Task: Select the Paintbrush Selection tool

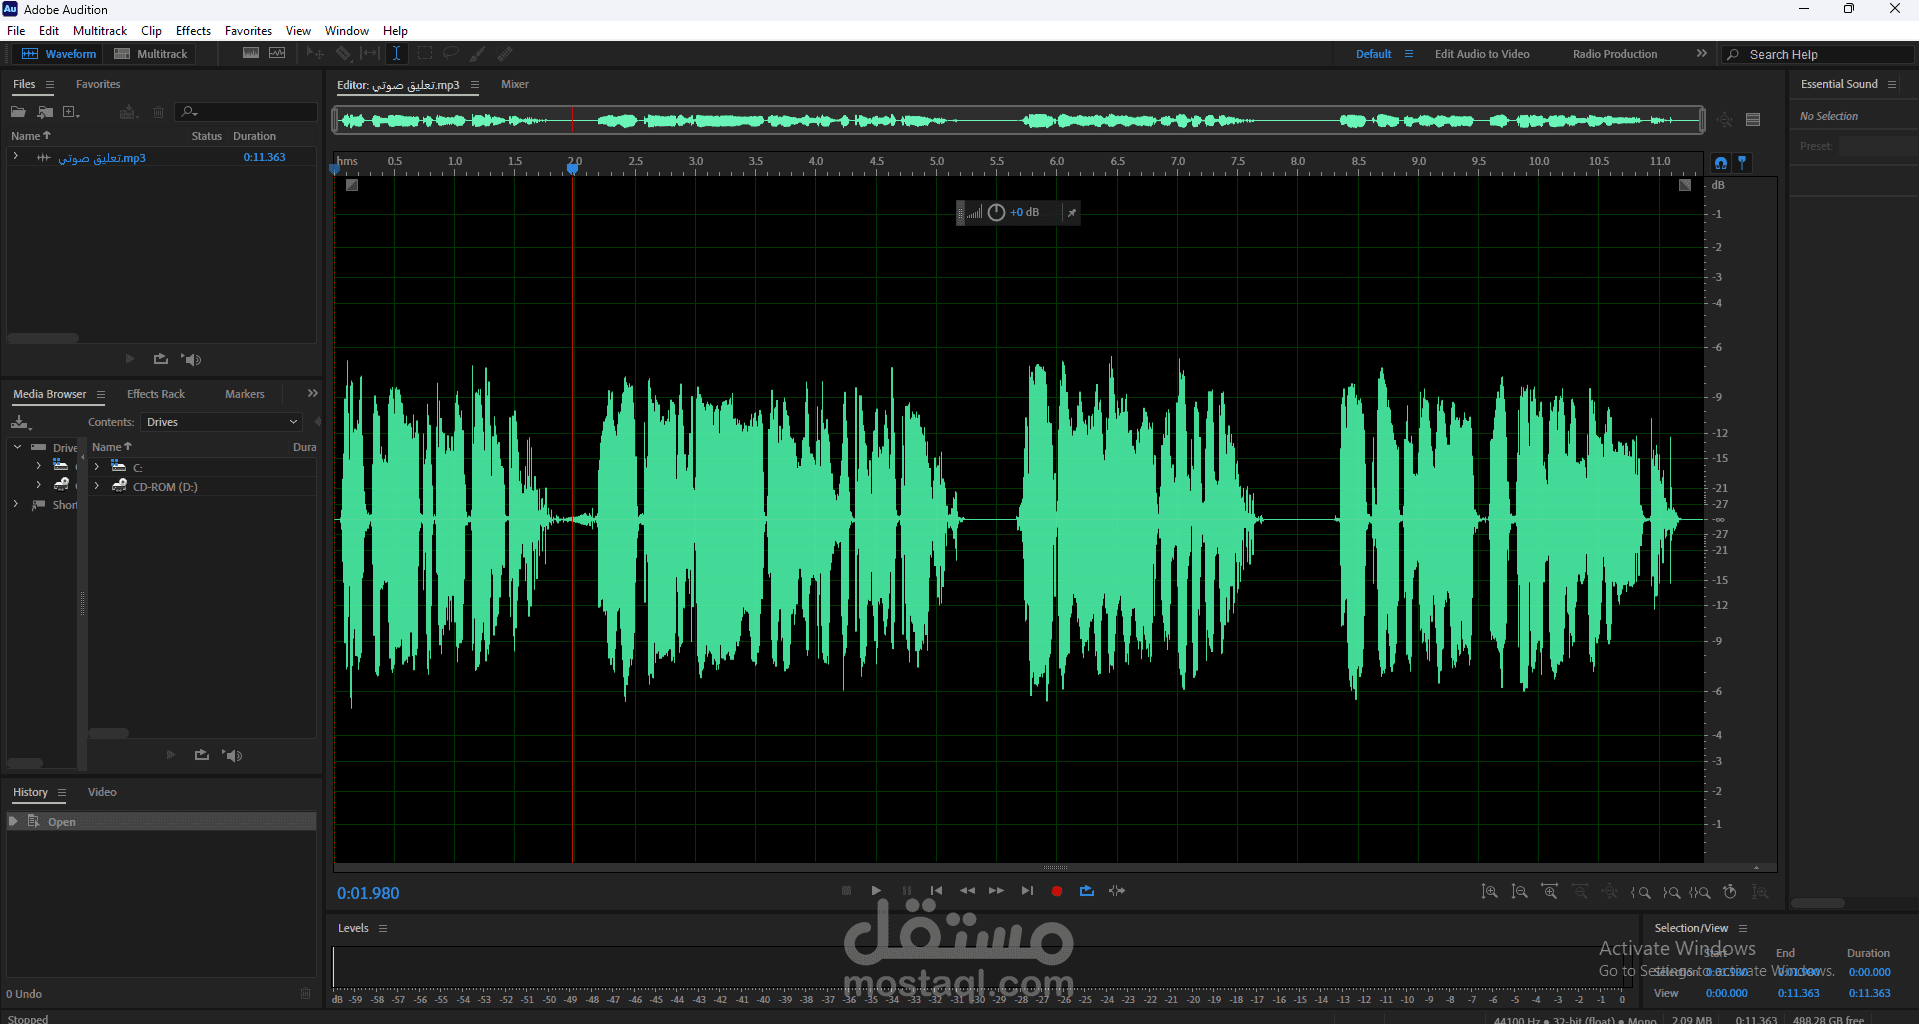Action: point(478,53)
